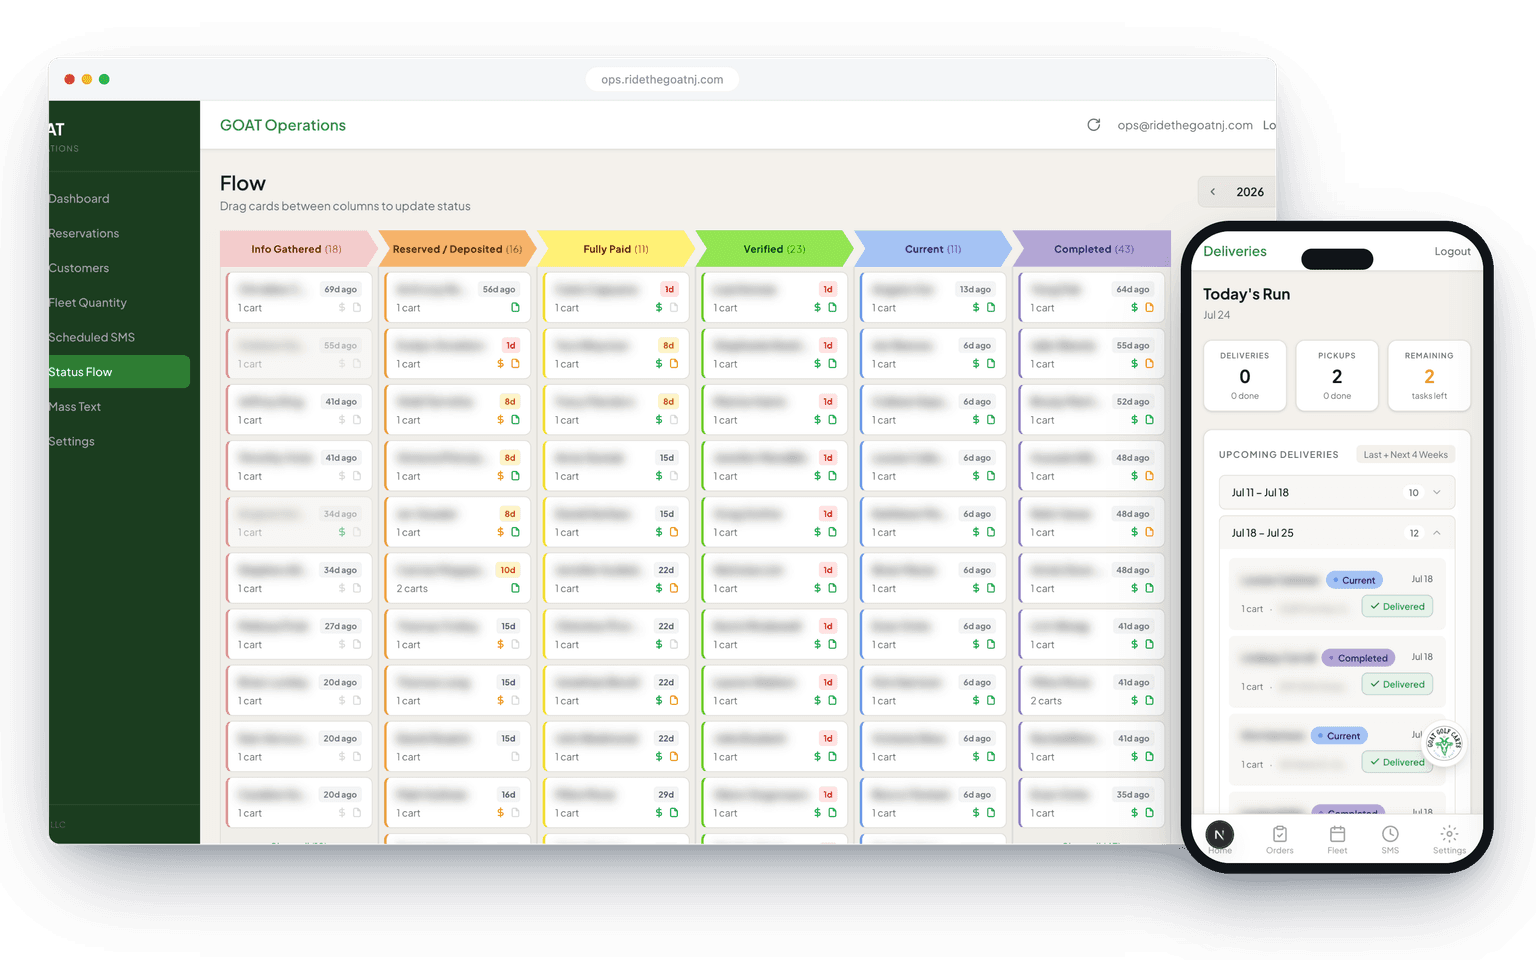Tap the Deliveries count card on the phone

(x=1245, y=376)
